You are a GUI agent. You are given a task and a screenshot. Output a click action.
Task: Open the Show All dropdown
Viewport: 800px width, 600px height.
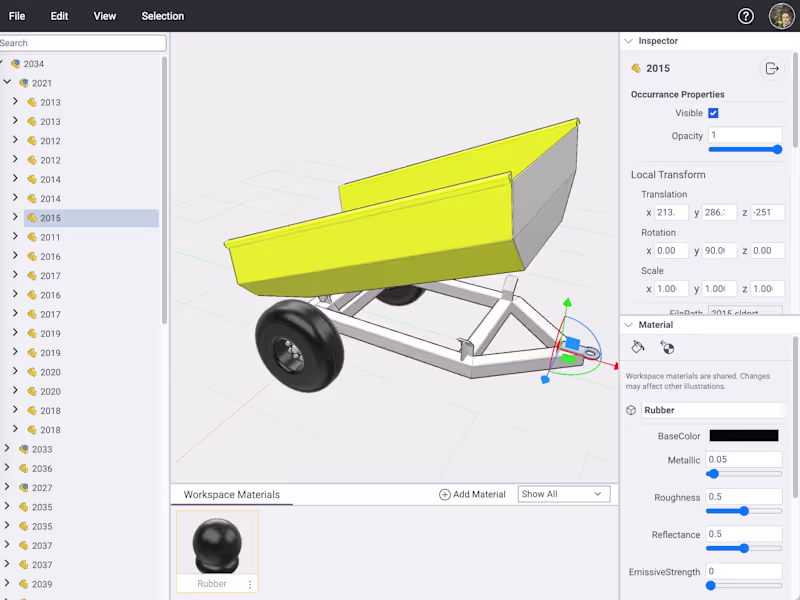pyautogui.click(x=564, y=494)
